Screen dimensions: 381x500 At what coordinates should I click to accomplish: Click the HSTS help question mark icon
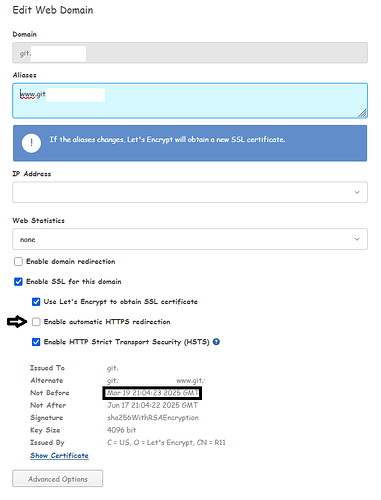[x=216, y=342]
